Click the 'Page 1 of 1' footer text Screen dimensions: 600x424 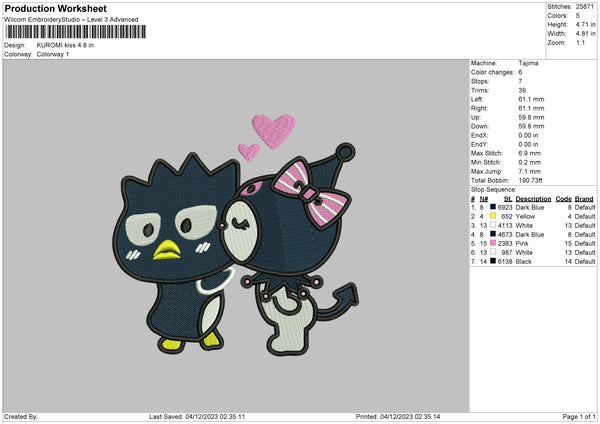579,416
